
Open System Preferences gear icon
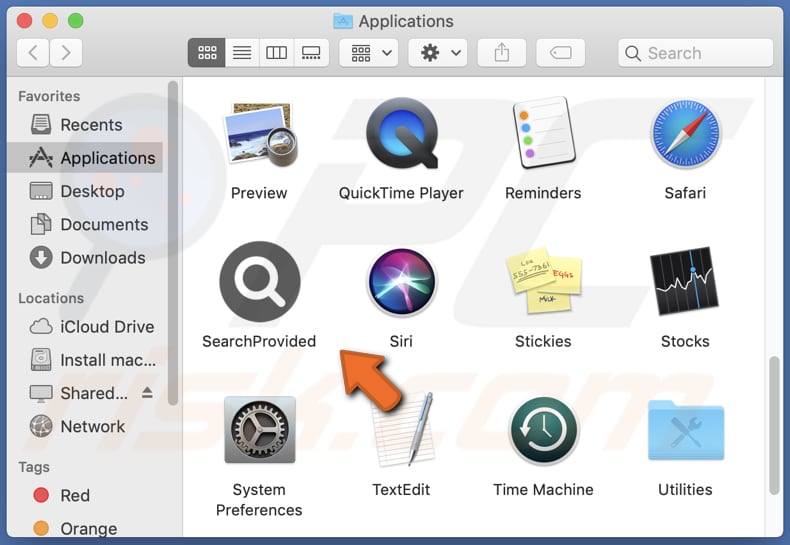(260, 430)
